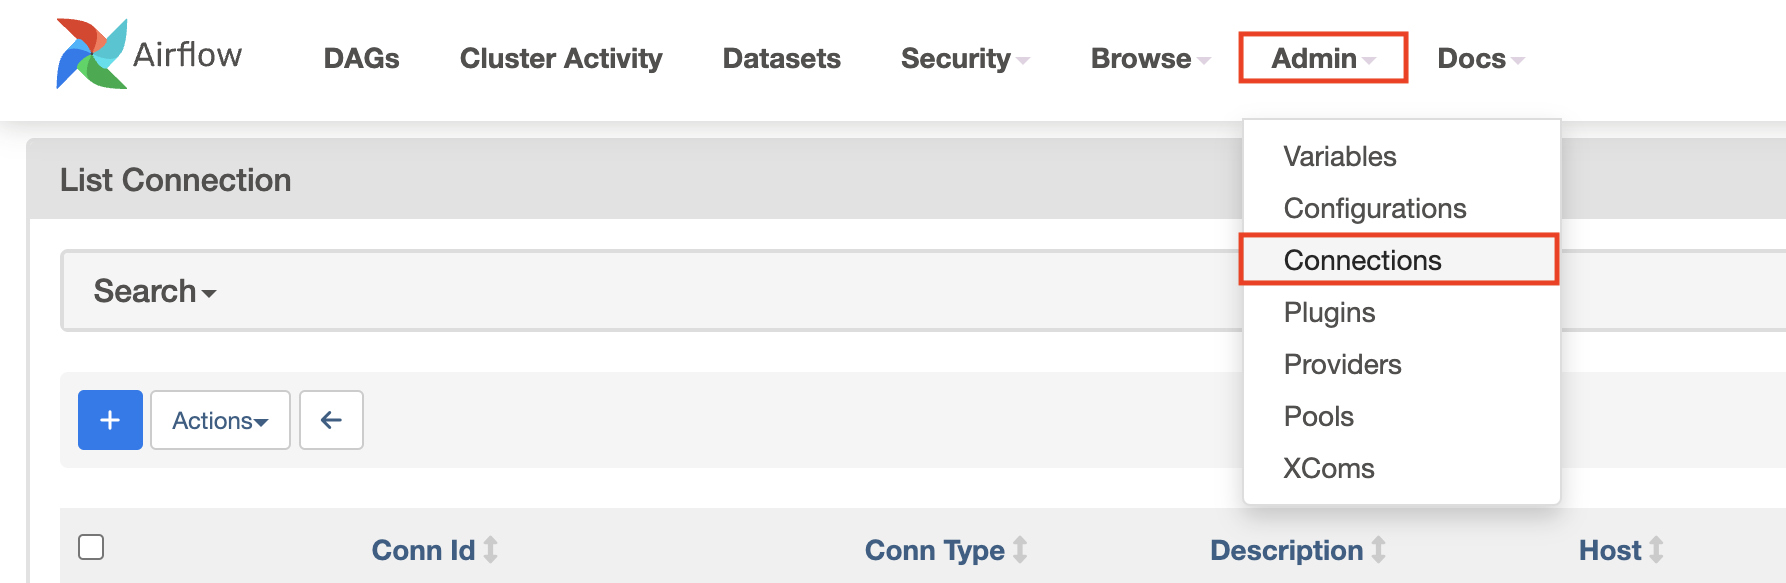
Task: Go to the DAGs page
Action: tap(361, 59)
